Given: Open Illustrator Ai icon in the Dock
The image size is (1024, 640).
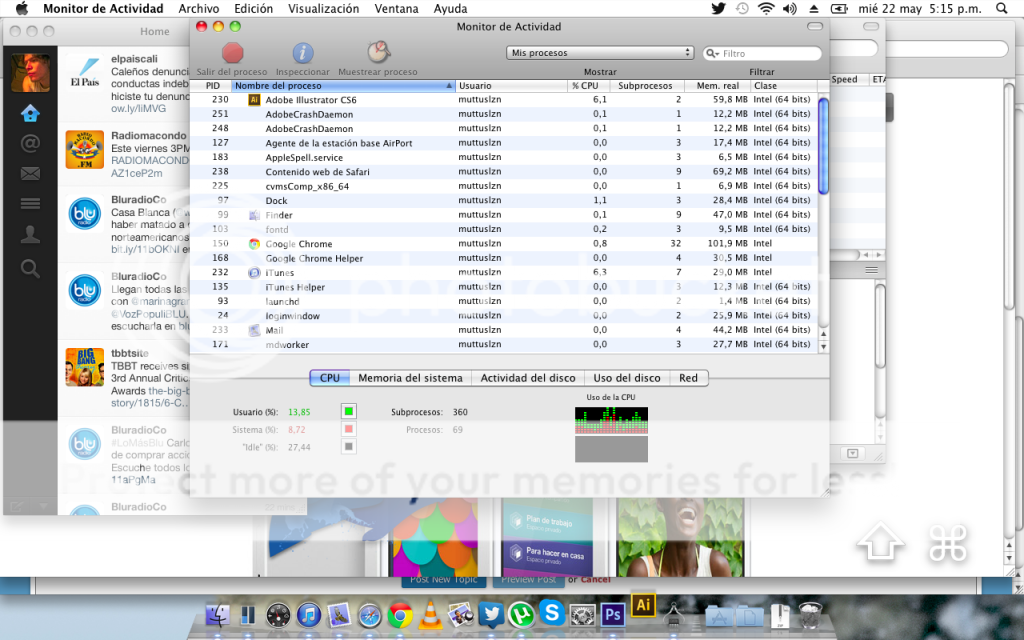Looking at the screenshot, I should click(x=643, y=605).
